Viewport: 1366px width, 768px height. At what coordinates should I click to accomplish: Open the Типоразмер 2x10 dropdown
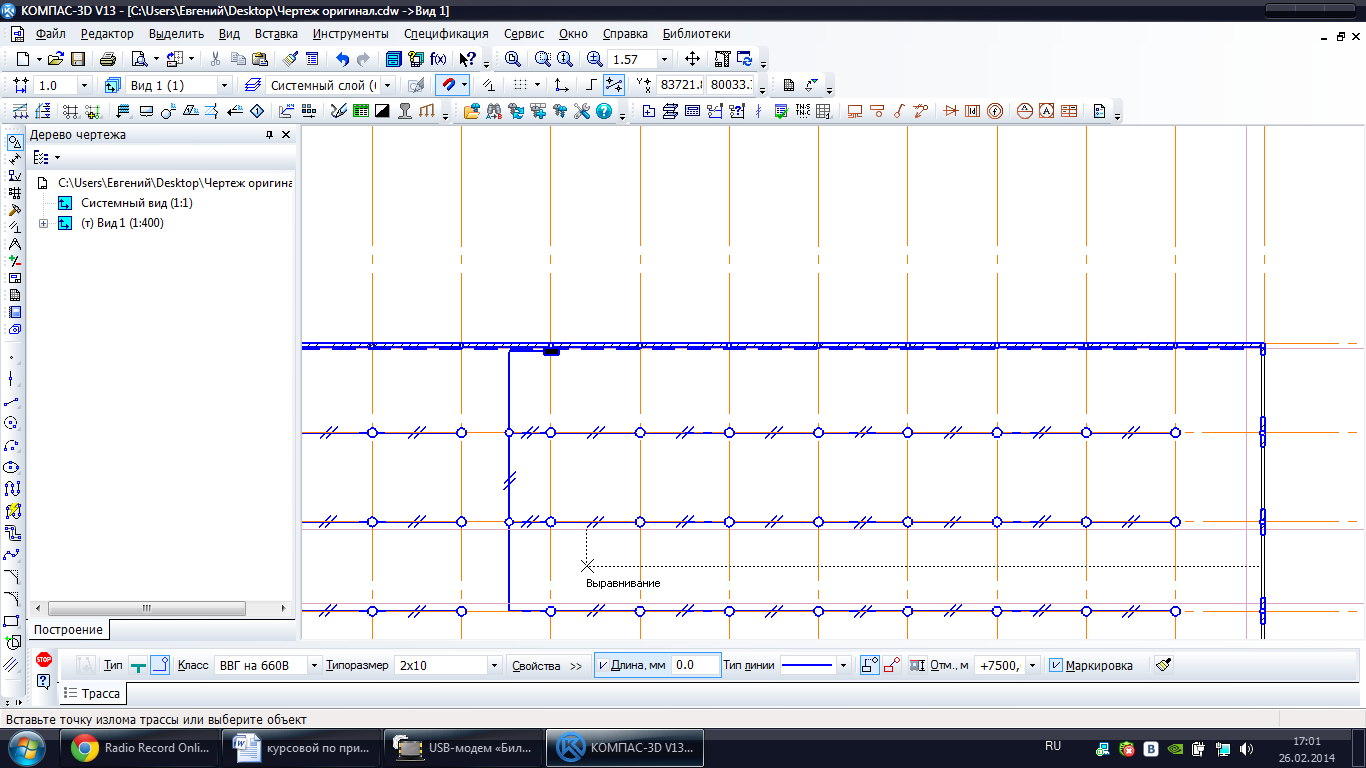tap(494, 665)
